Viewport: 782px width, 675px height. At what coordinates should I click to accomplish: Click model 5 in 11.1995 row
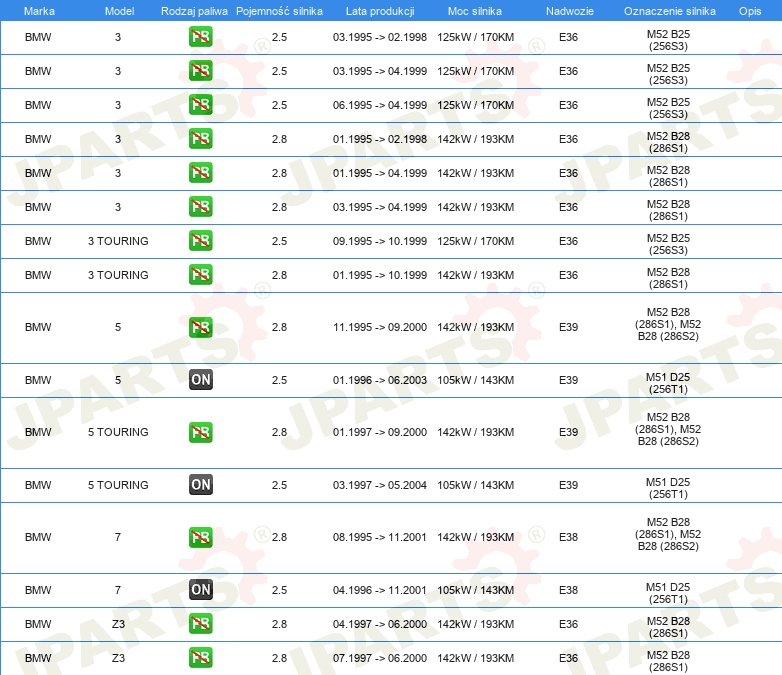click(118, 327)
